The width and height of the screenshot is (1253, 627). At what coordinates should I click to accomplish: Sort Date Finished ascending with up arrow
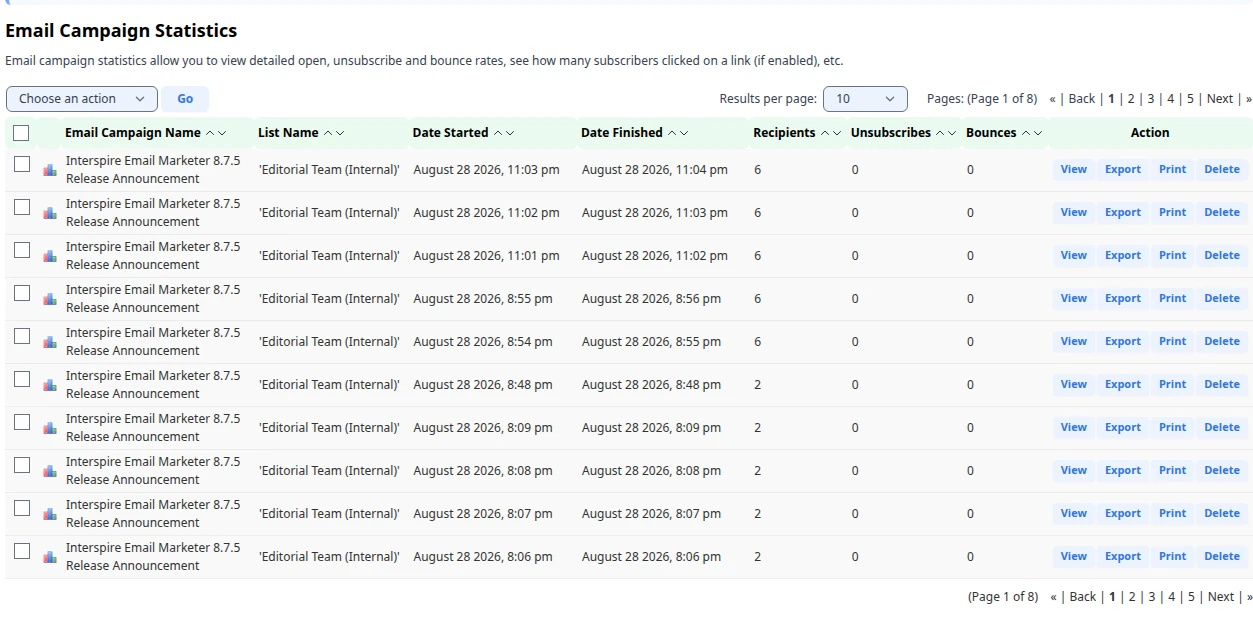pos(672,133)
